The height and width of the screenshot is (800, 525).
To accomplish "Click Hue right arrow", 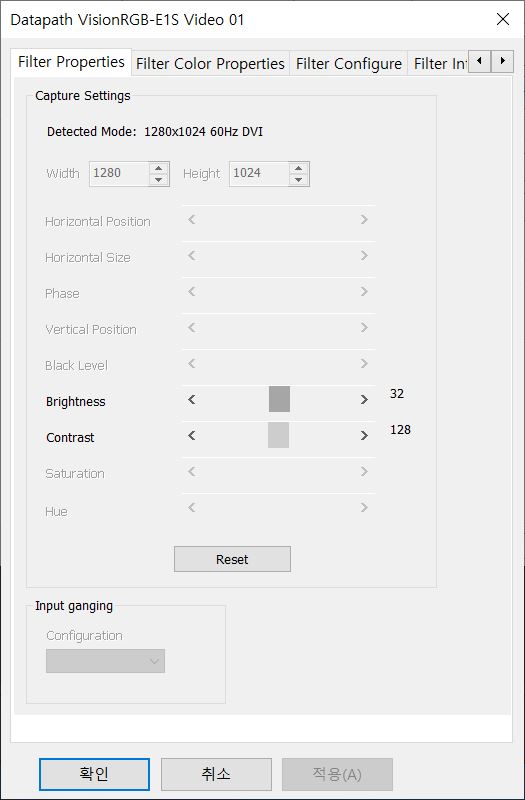I will coord(364,508).
